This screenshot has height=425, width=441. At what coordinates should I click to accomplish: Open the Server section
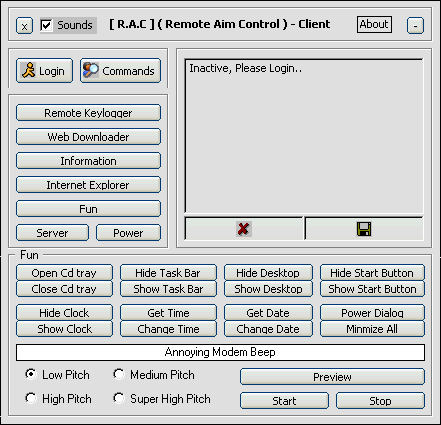coord(52,233)
